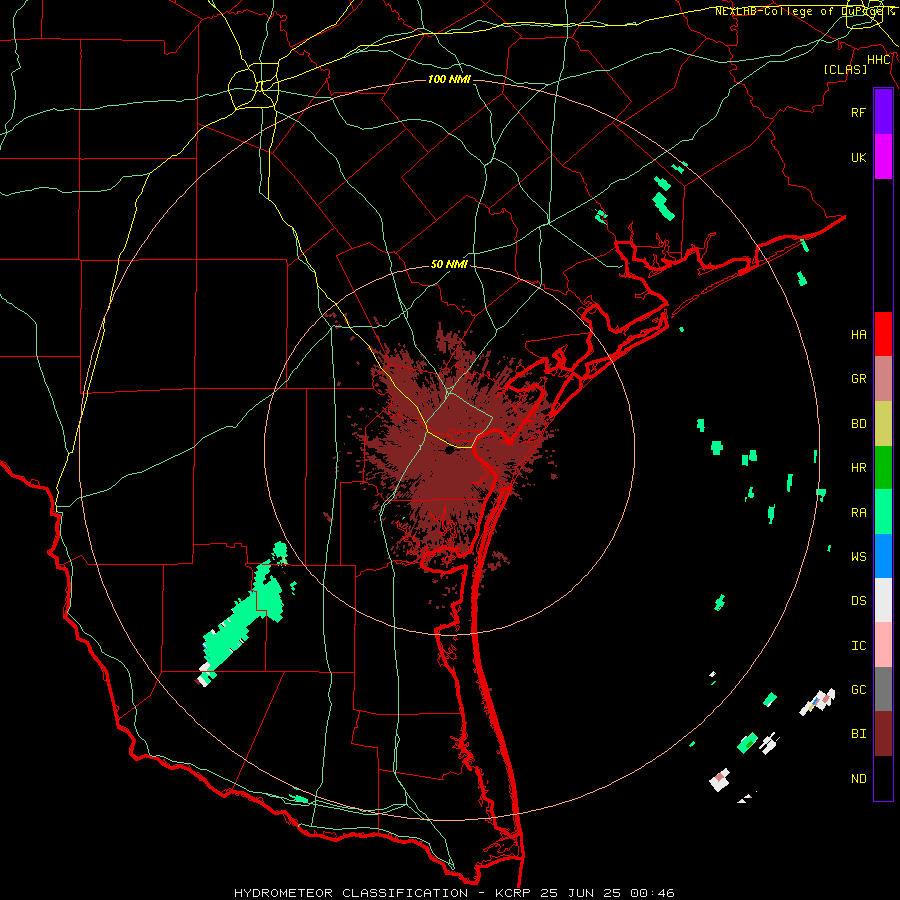Click the RF purple legend swatch
The image size is (900, 900).
pos(883,112)
